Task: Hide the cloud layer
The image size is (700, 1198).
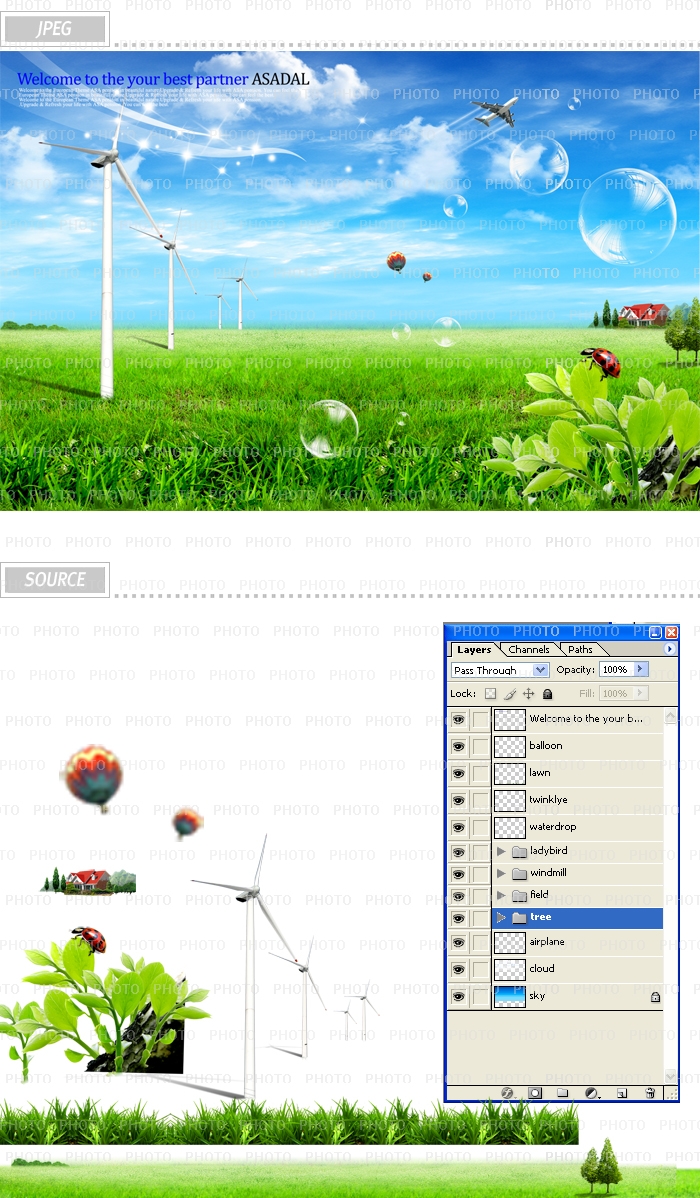Action: (459, 970)
